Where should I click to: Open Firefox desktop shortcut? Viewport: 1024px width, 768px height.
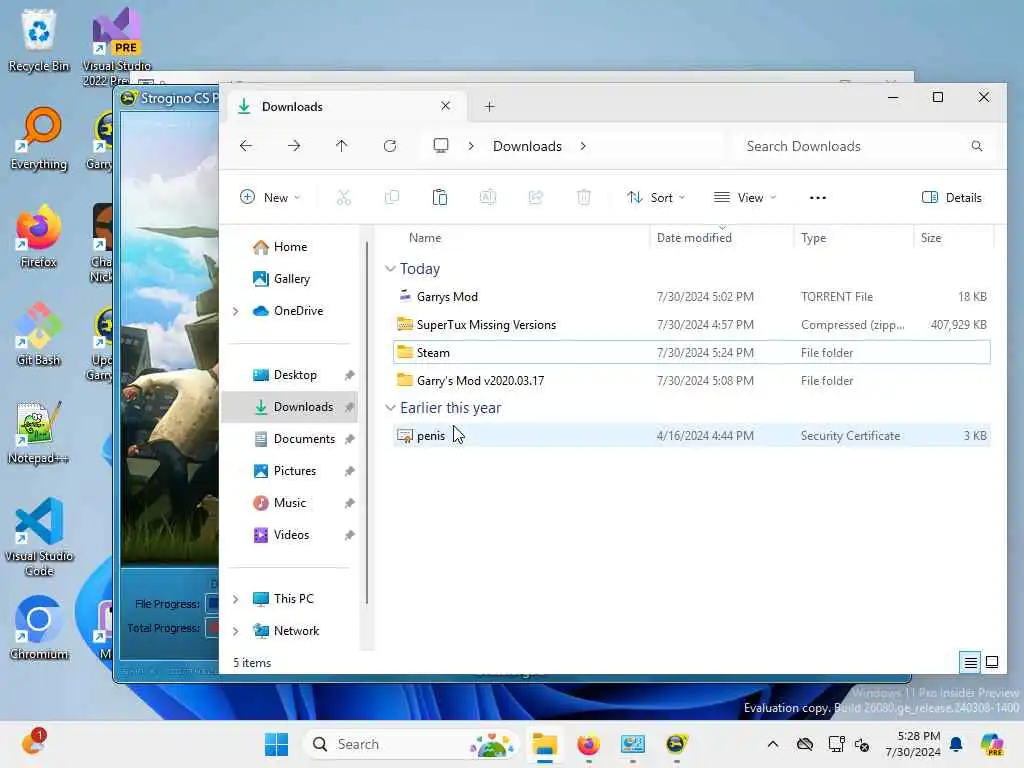pyautogui.click(x=39, y=236)
